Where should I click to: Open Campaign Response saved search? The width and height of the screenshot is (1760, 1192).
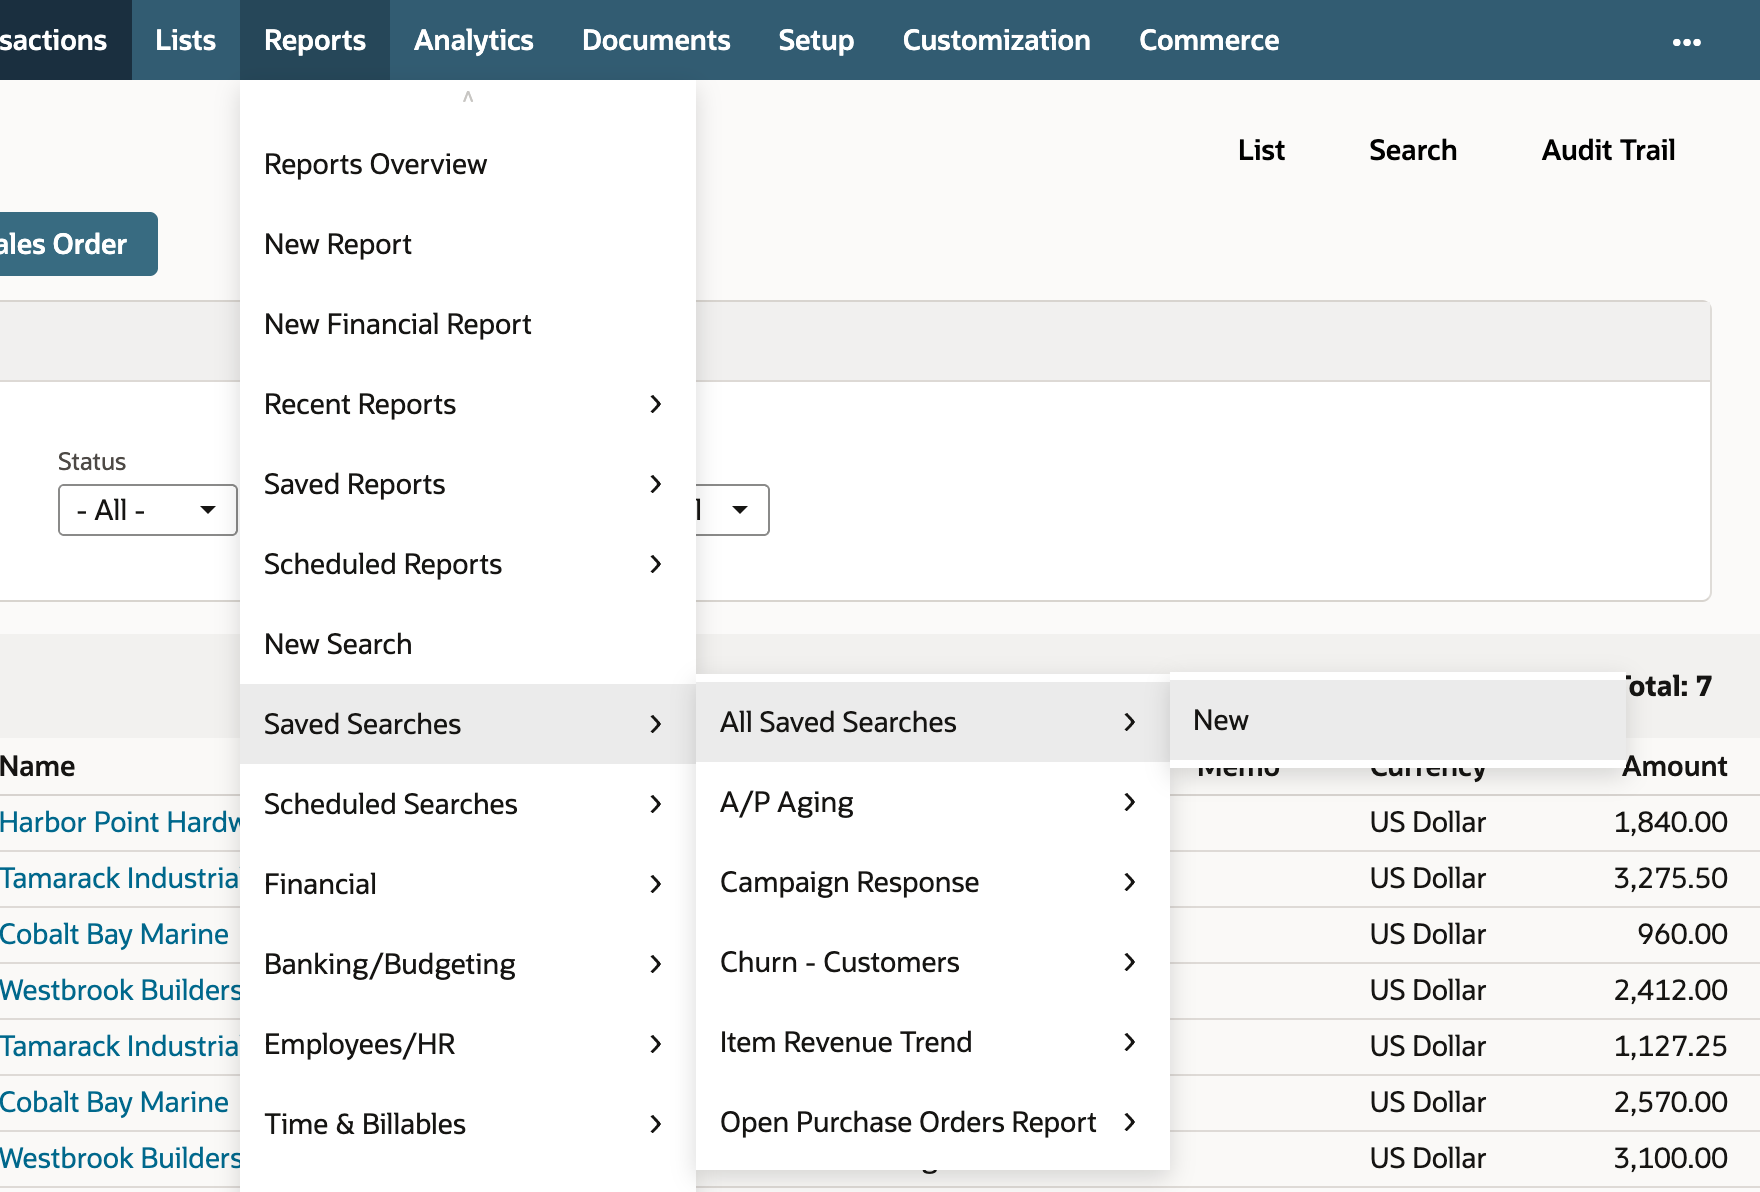[932, 882]
